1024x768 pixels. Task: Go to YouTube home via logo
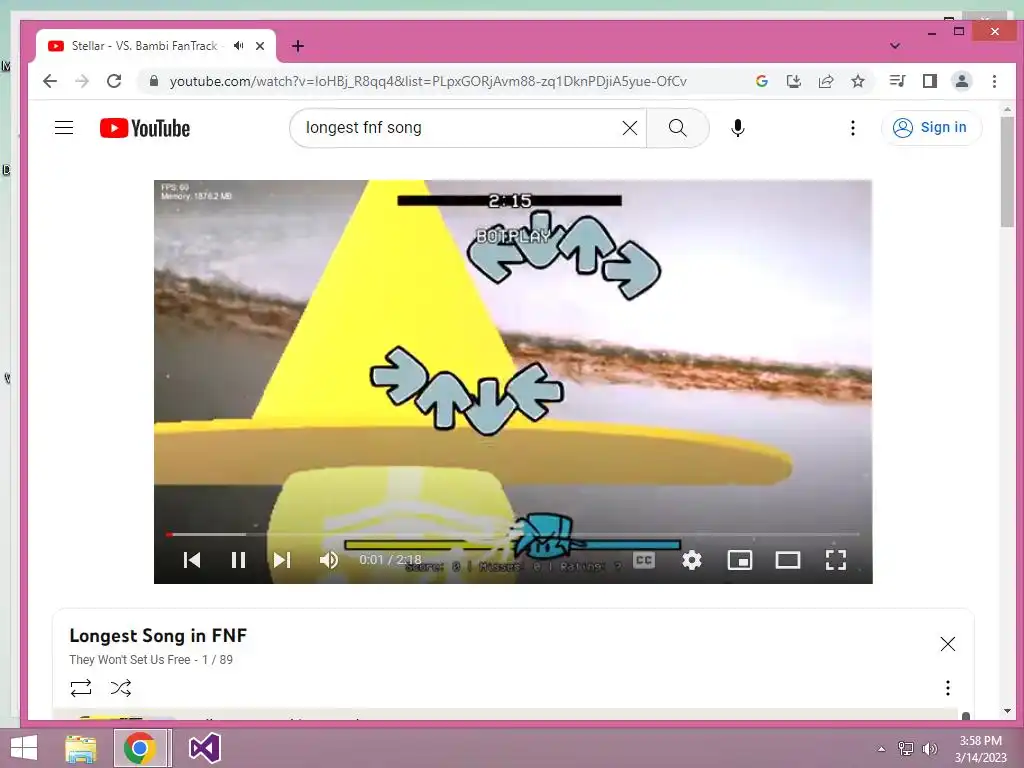145,128
